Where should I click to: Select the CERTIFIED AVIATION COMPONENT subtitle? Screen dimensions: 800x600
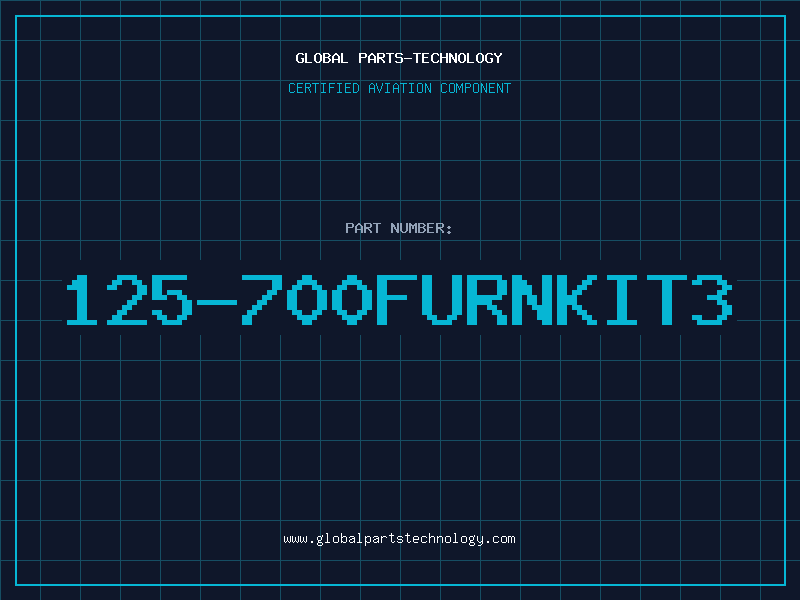click(x=399, y=88)
